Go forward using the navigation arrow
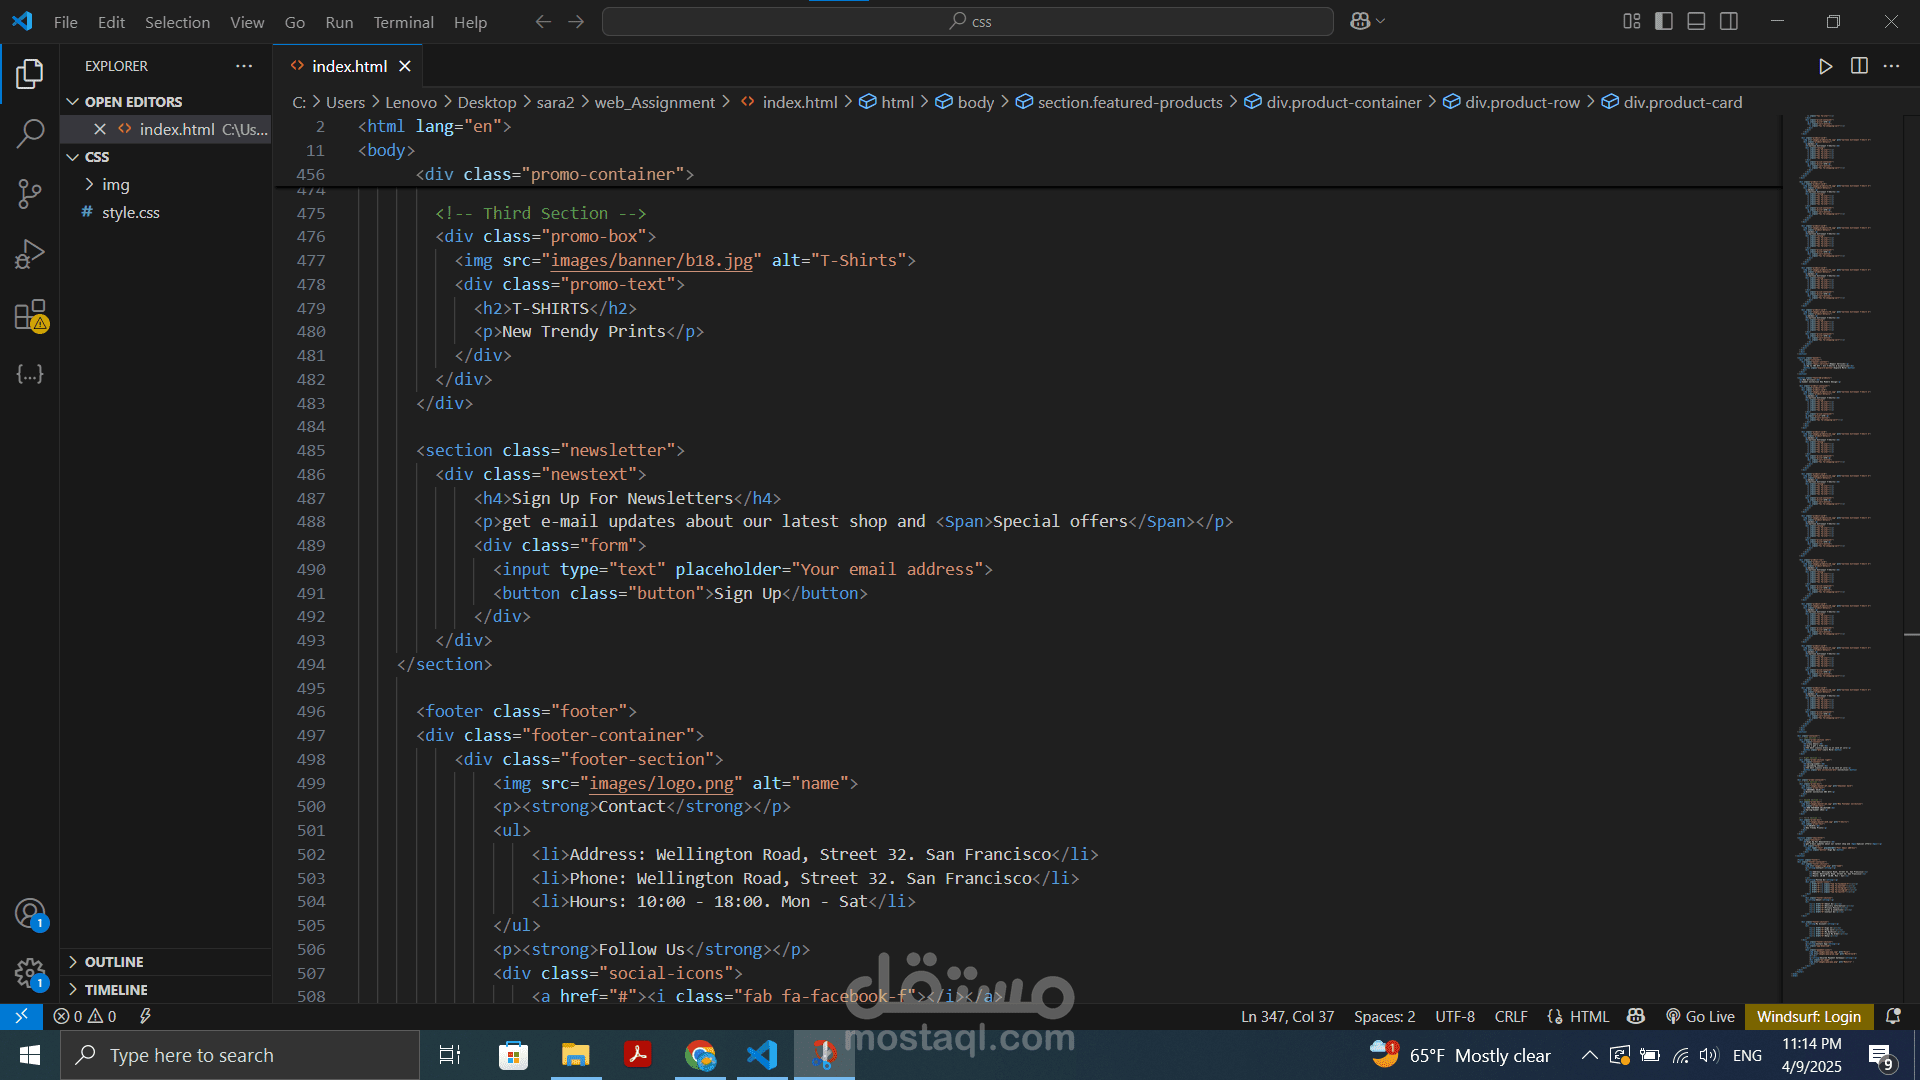This screenshot has width=1920, height=1080. point(576,22)
